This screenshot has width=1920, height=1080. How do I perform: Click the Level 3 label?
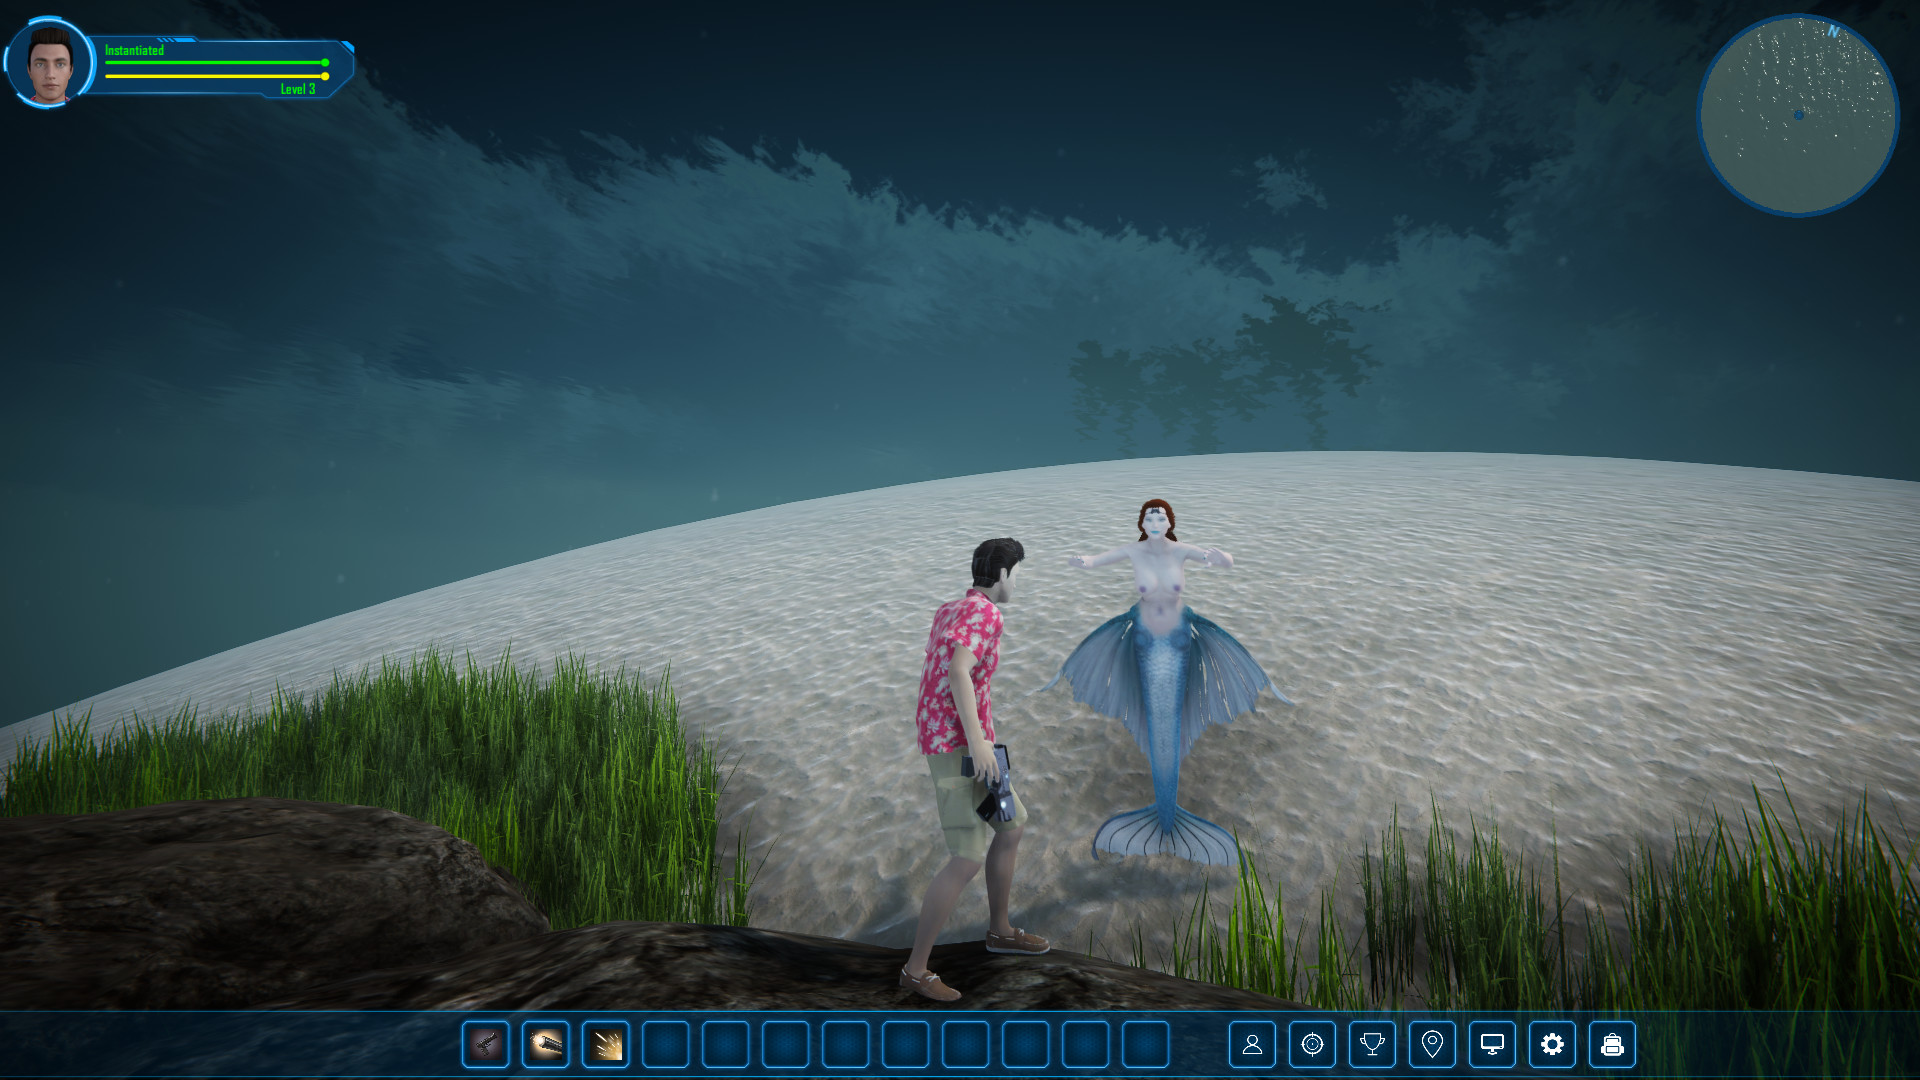[x=297, y=89]
